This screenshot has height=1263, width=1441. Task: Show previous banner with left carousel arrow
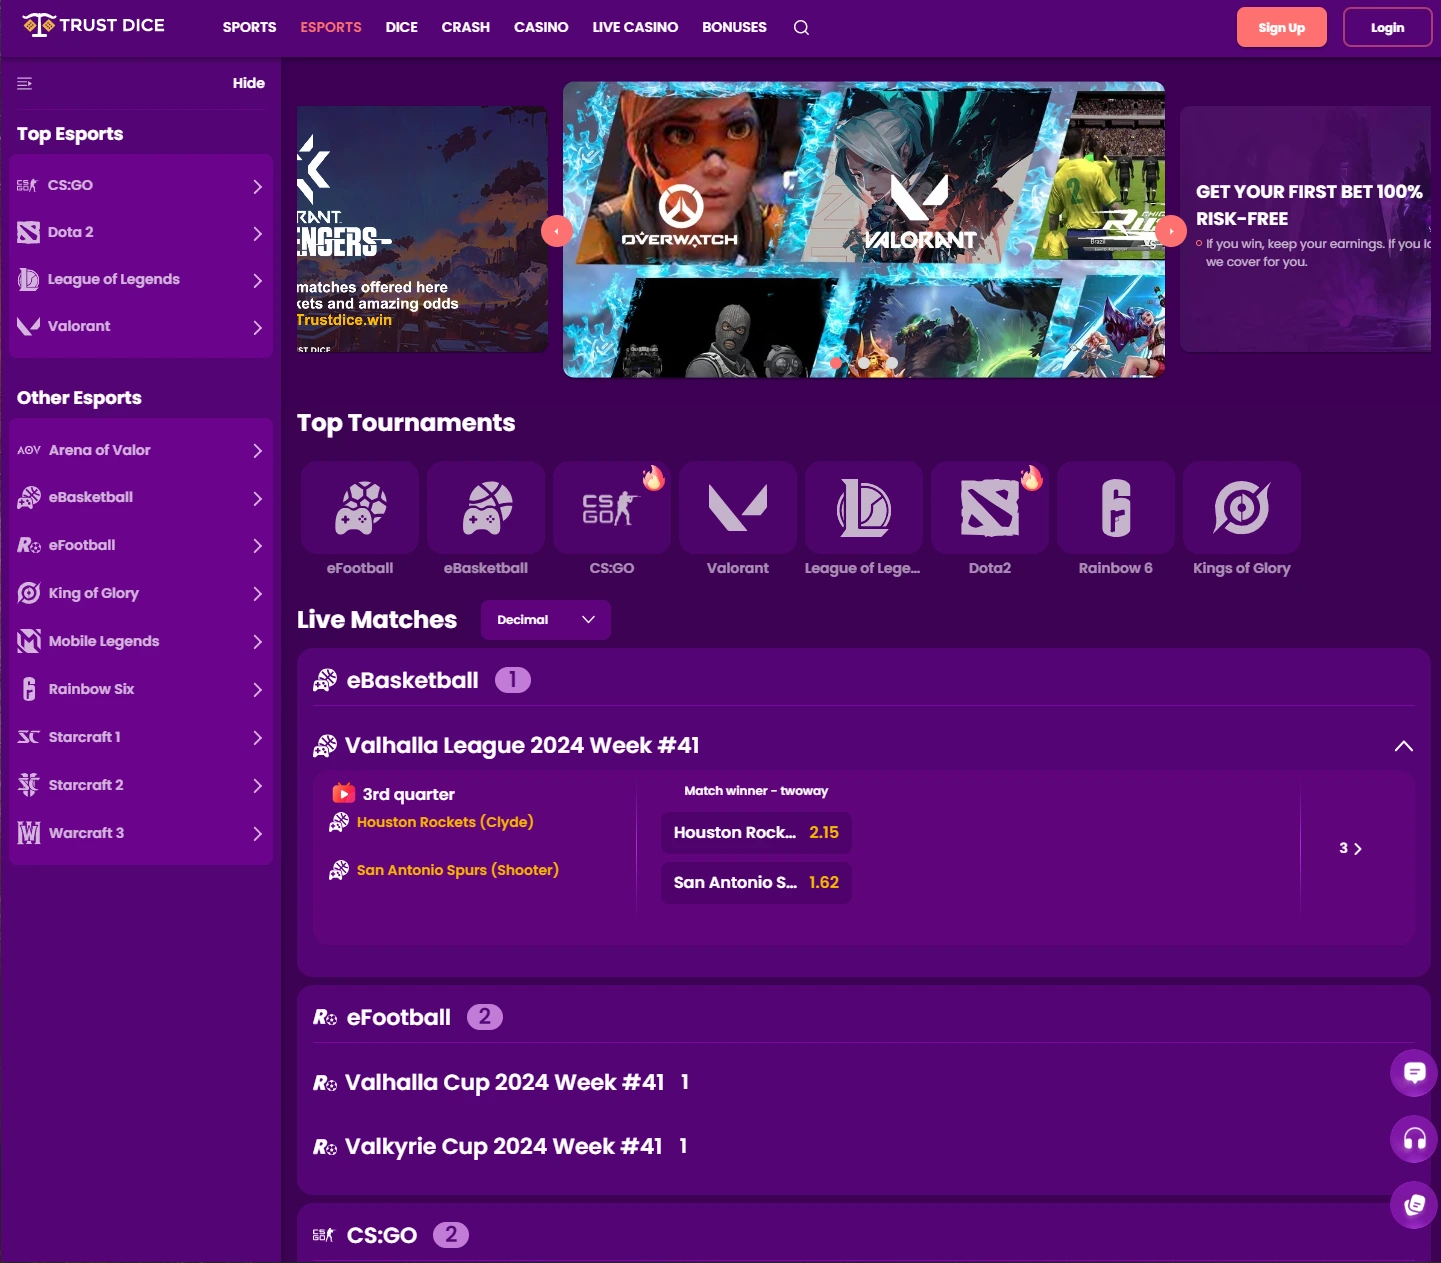pyautogui.click(x=557, y=231)
